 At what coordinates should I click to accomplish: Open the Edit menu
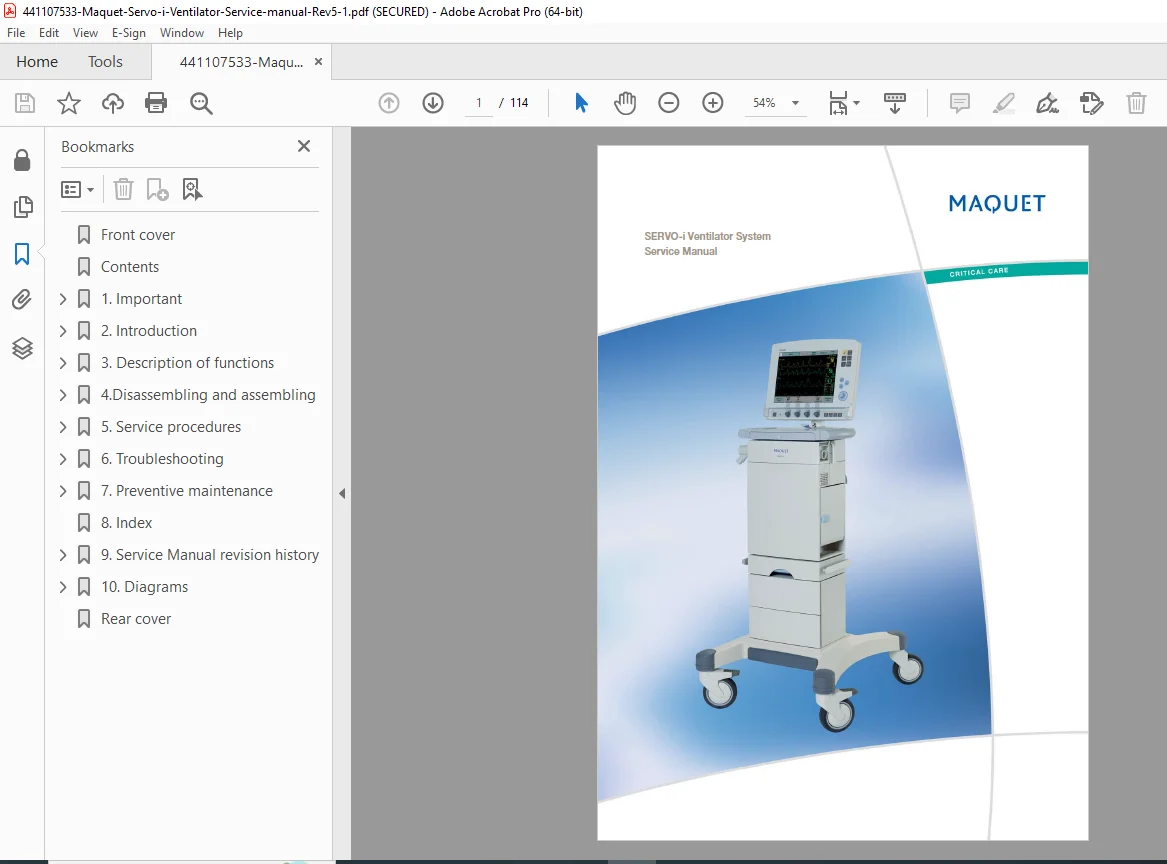coord(48,33)
